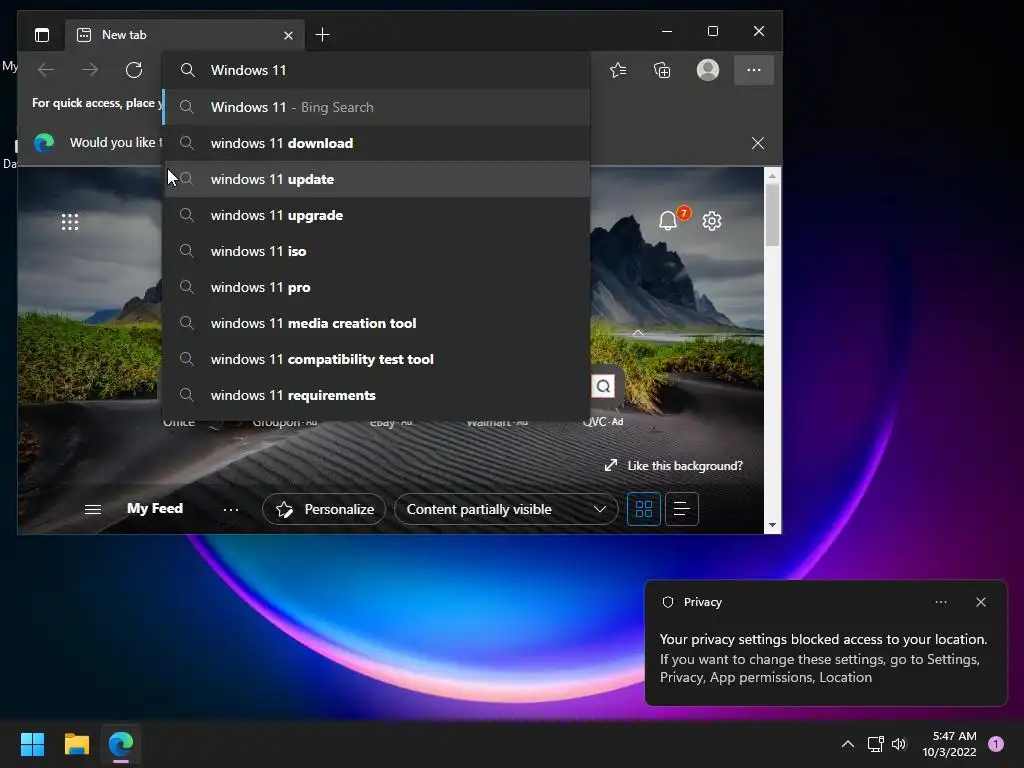Select the My Feed heading
The image size is (1024, 768).
pos(155,508)
